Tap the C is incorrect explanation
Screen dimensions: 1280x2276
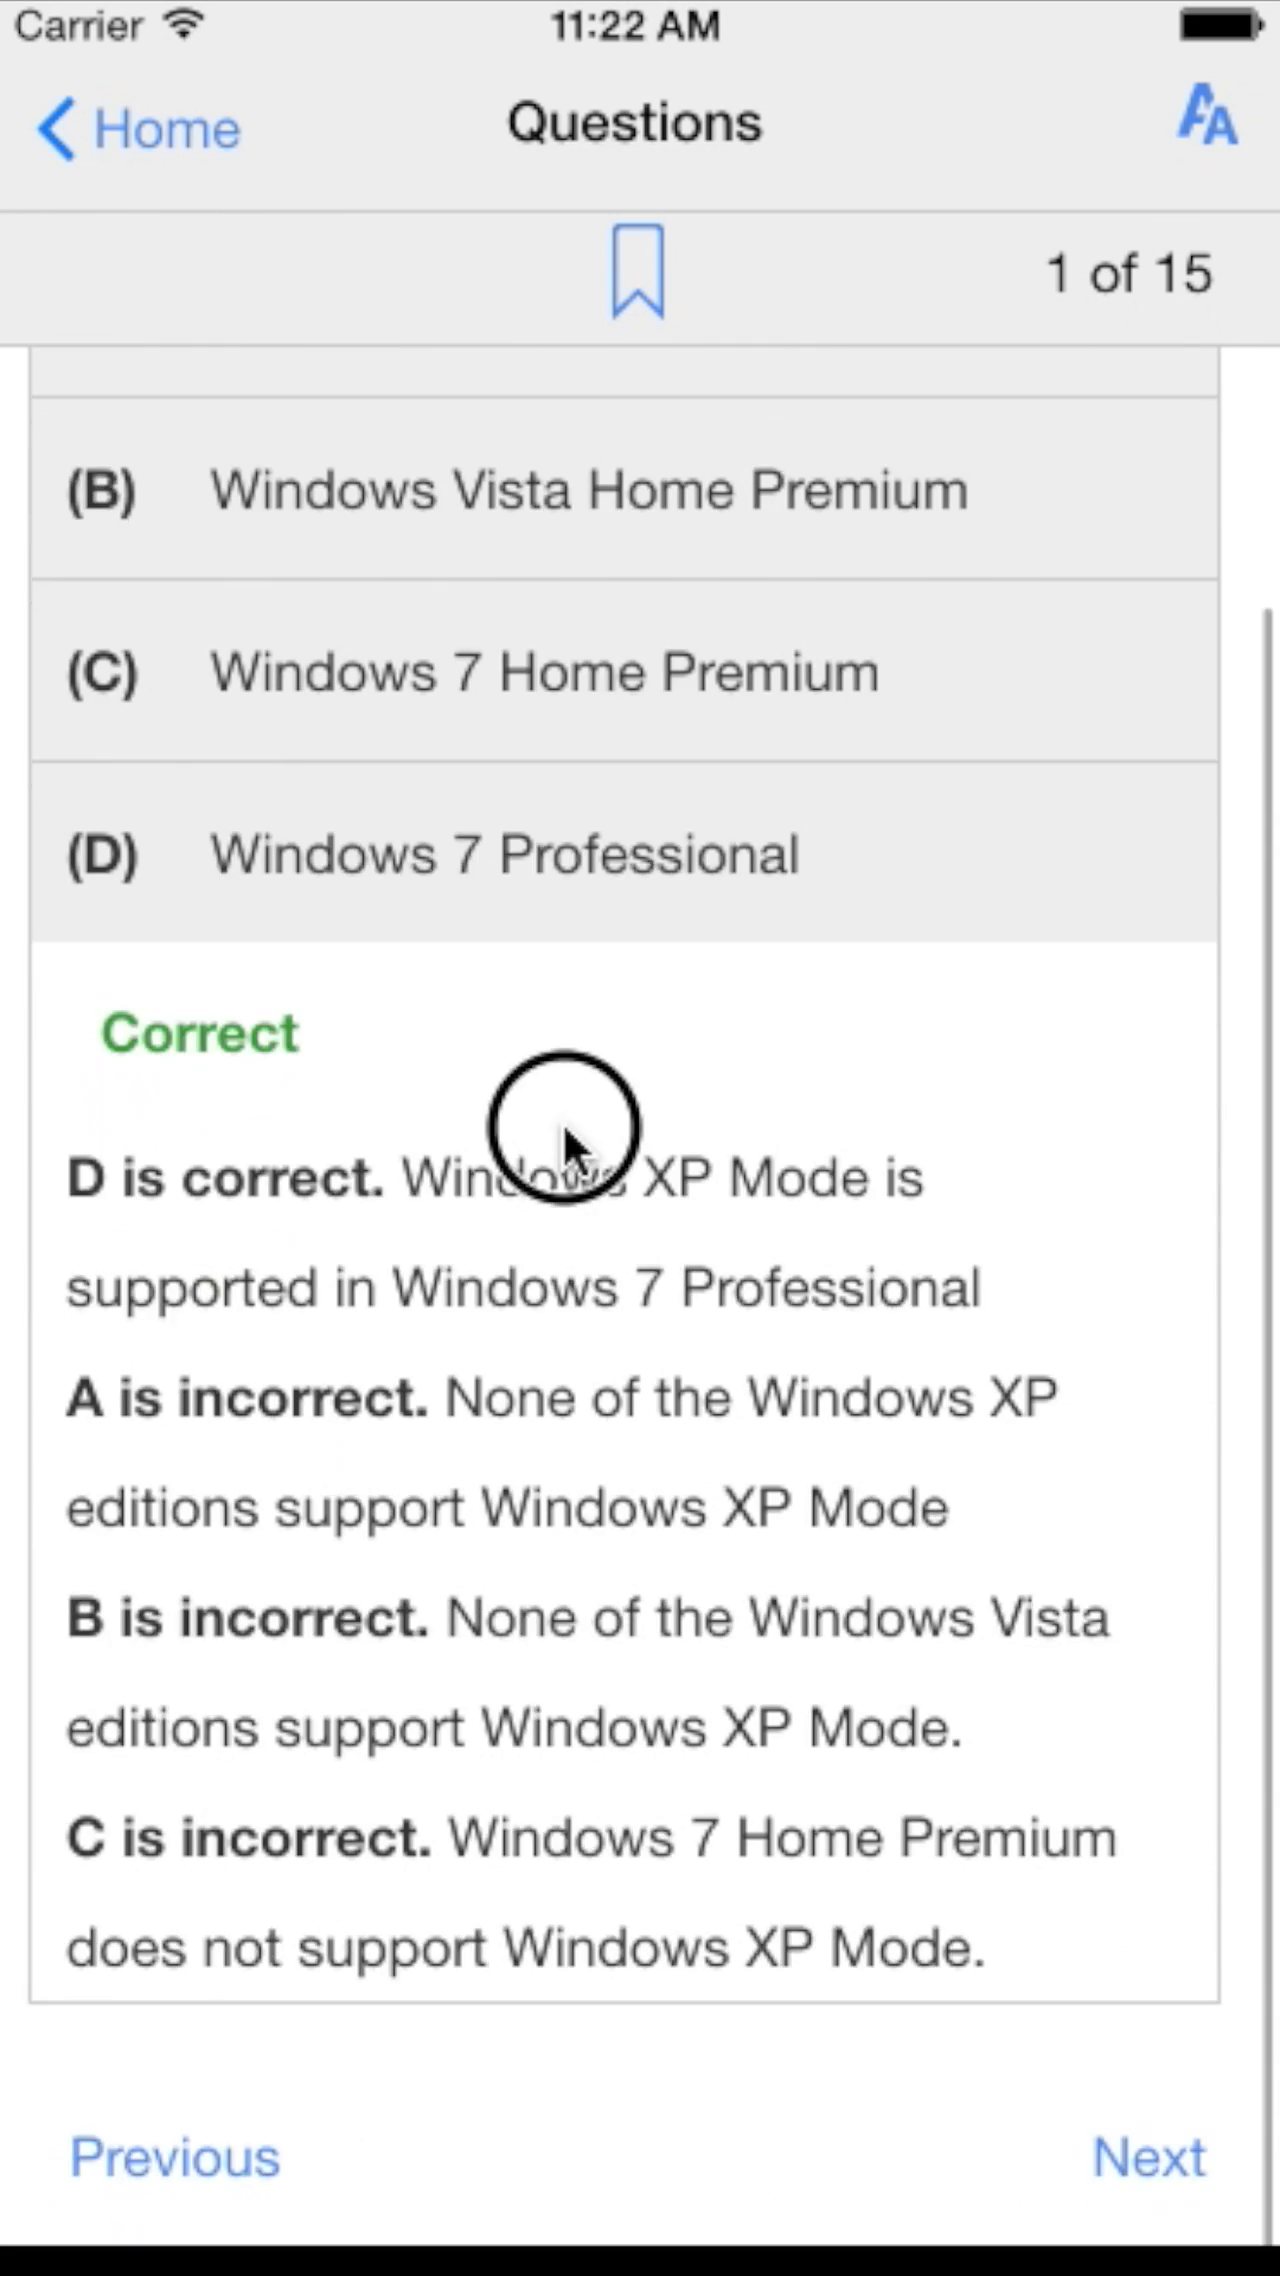(591, 1892)
